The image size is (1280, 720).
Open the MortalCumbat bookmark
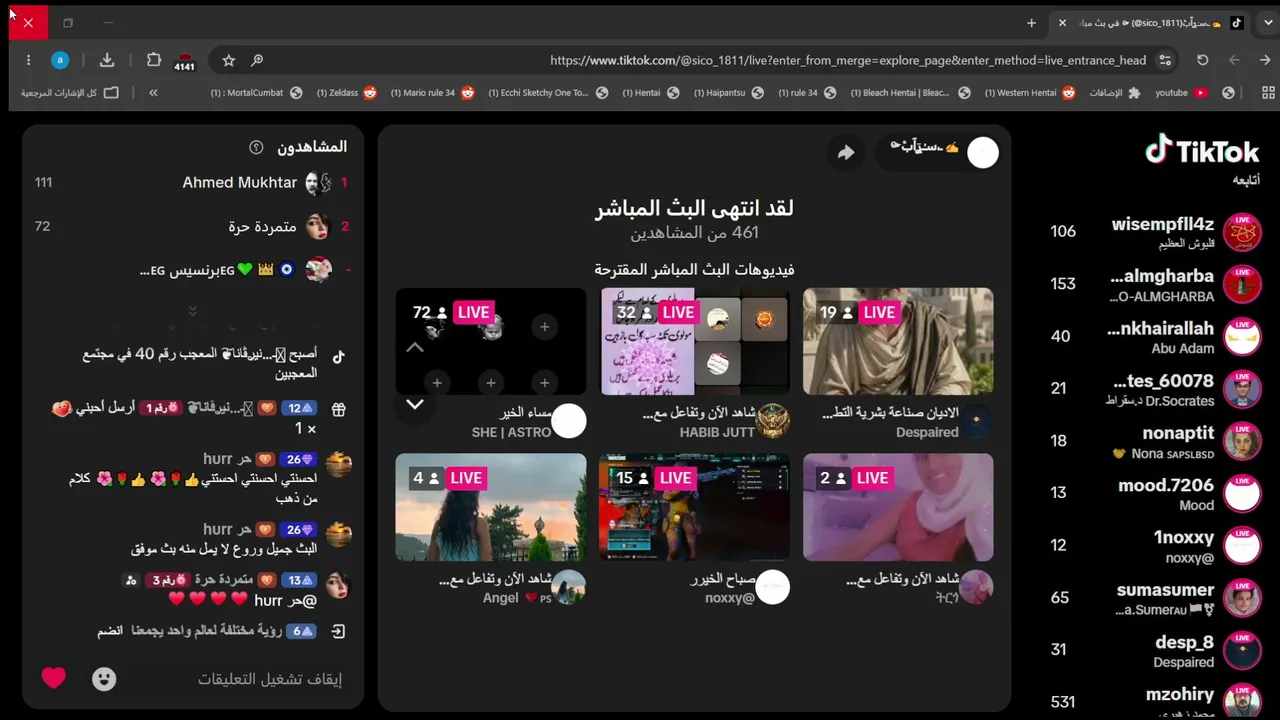pos(257,93)
